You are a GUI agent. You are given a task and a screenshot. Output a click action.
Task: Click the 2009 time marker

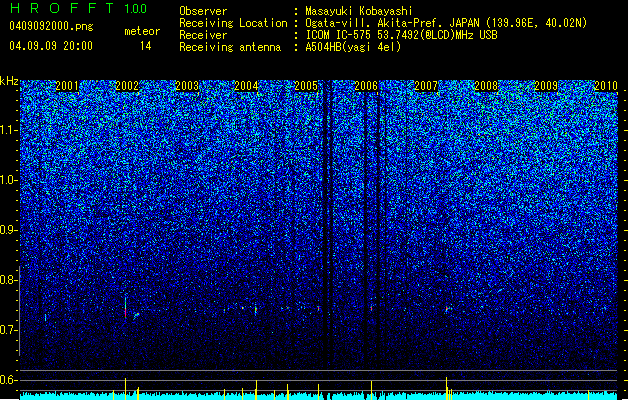tap(546, 86)
